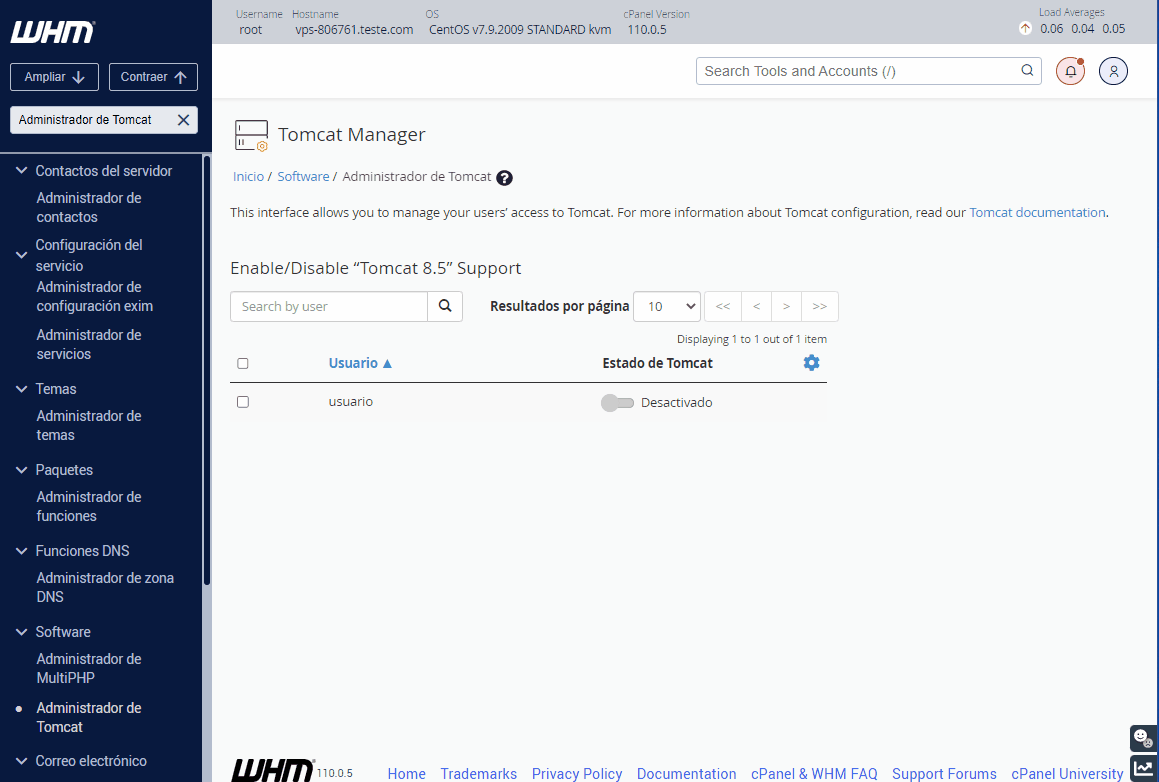The image size is (1159, 782).
Task: Click the Inicio breadcrumb link
Action: (248, 177)
